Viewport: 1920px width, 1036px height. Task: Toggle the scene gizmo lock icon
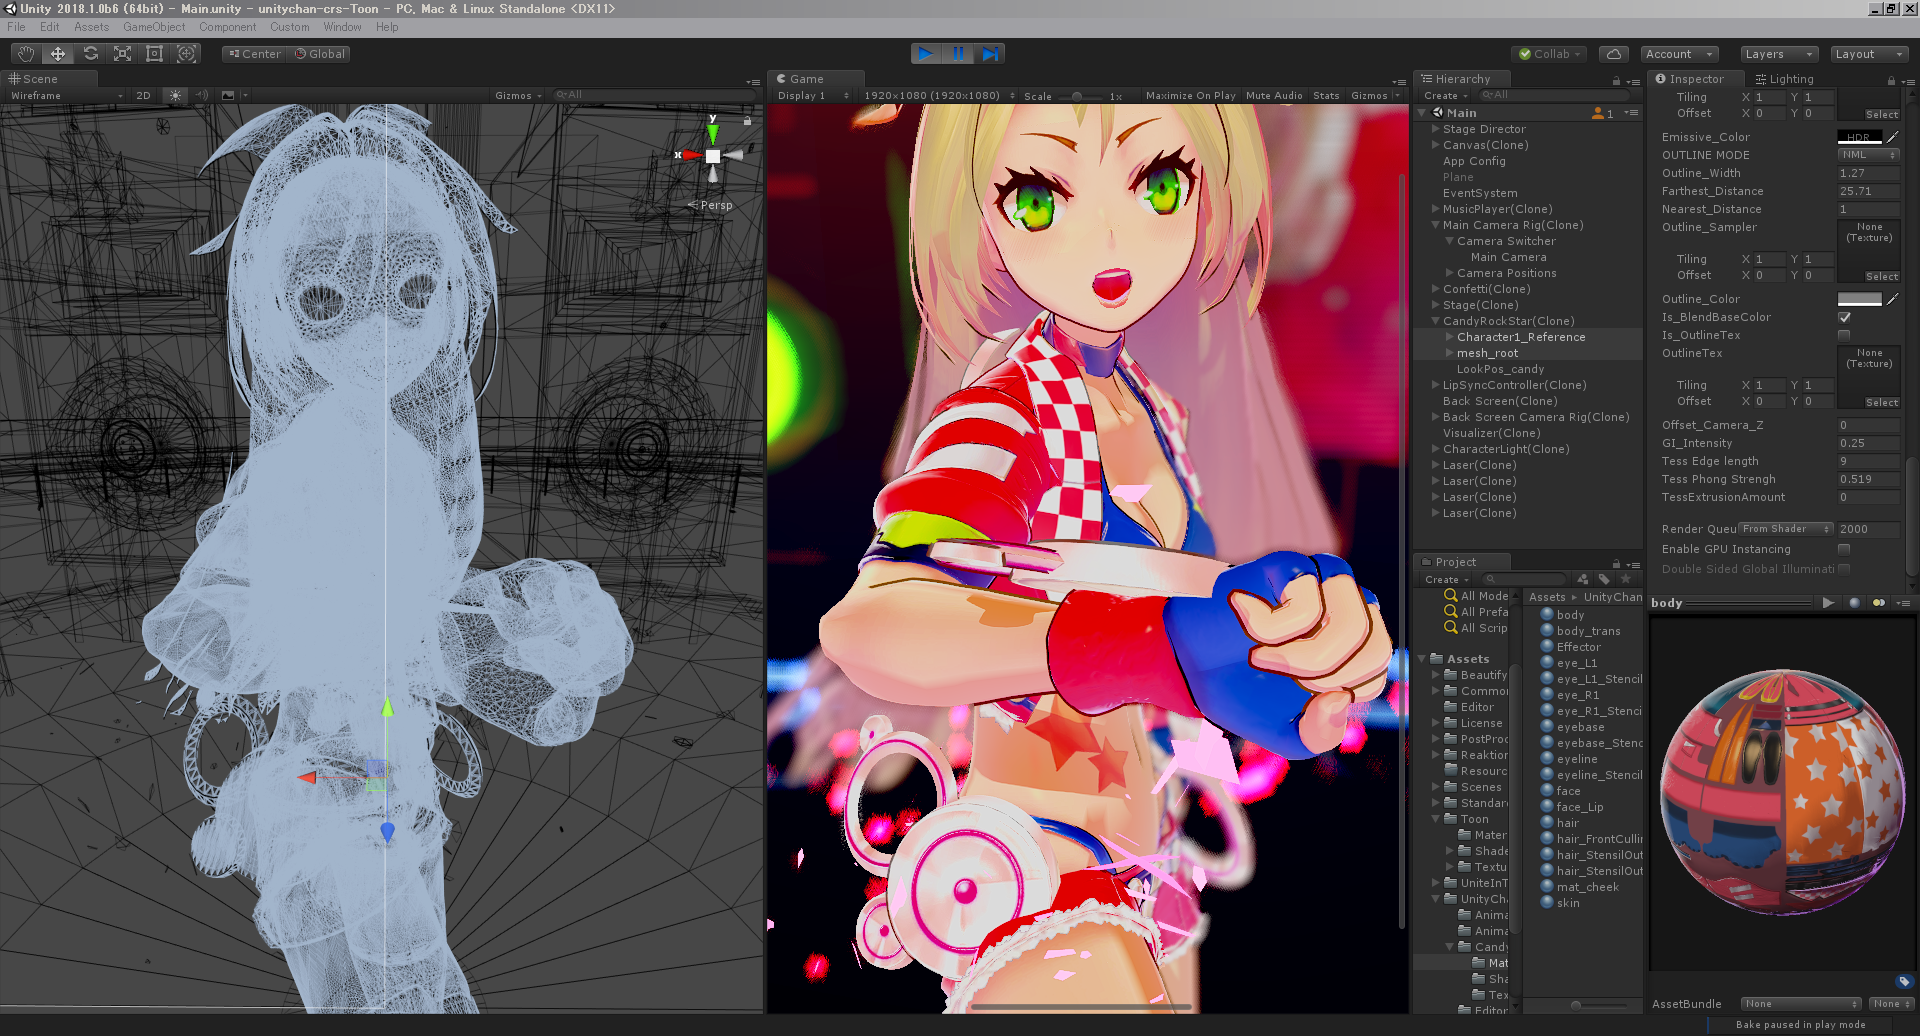tap(747, 120)
